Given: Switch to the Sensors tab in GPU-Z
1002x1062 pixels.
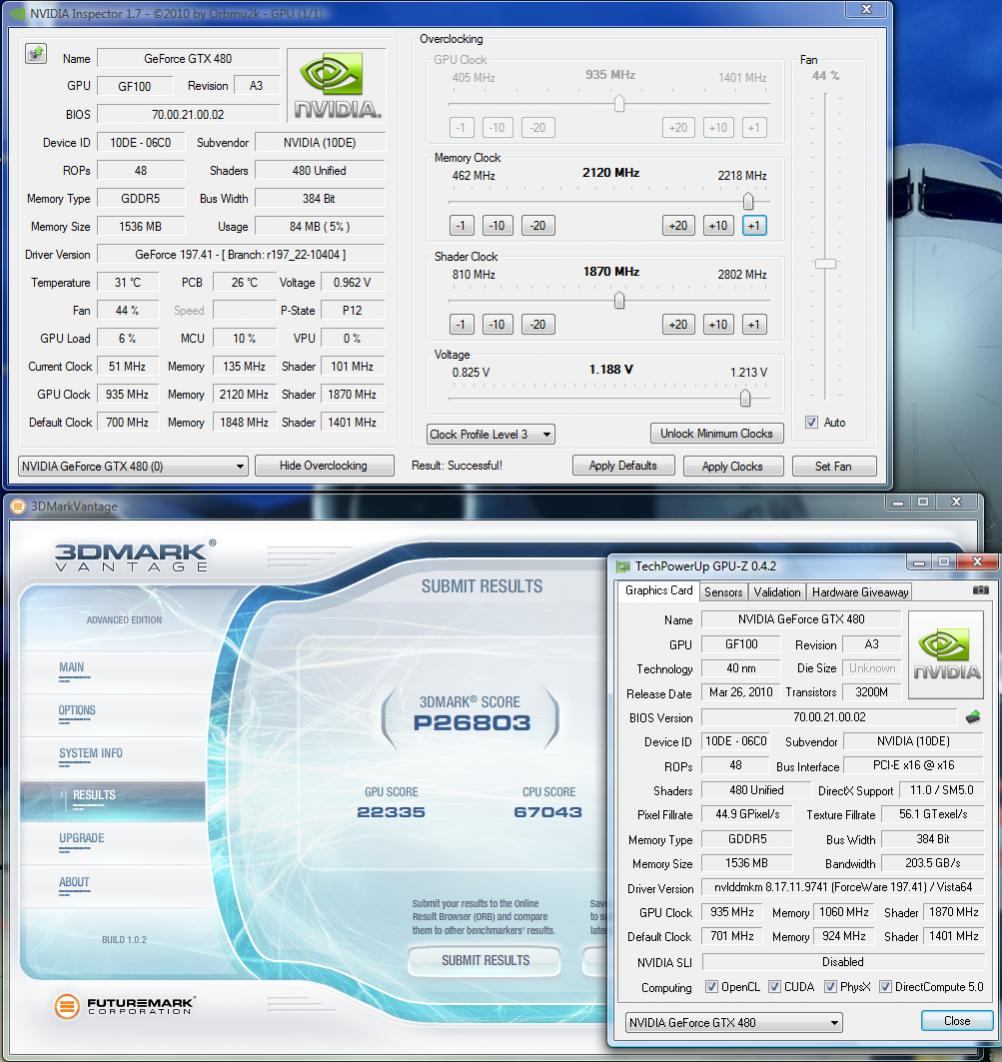Looking at the screenshot, I should click(x=723, y=592).
